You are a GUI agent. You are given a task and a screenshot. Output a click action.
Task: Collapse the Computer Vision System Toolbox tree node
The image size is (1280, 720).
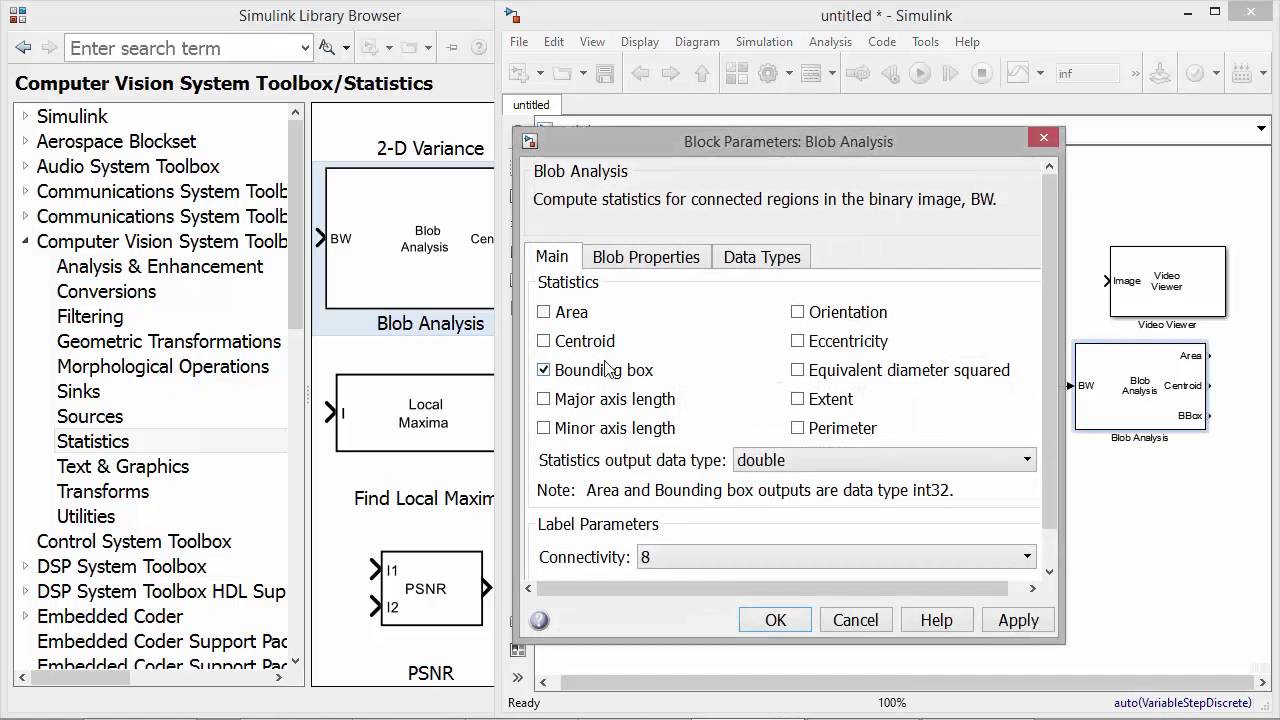(x=26, y=241)
